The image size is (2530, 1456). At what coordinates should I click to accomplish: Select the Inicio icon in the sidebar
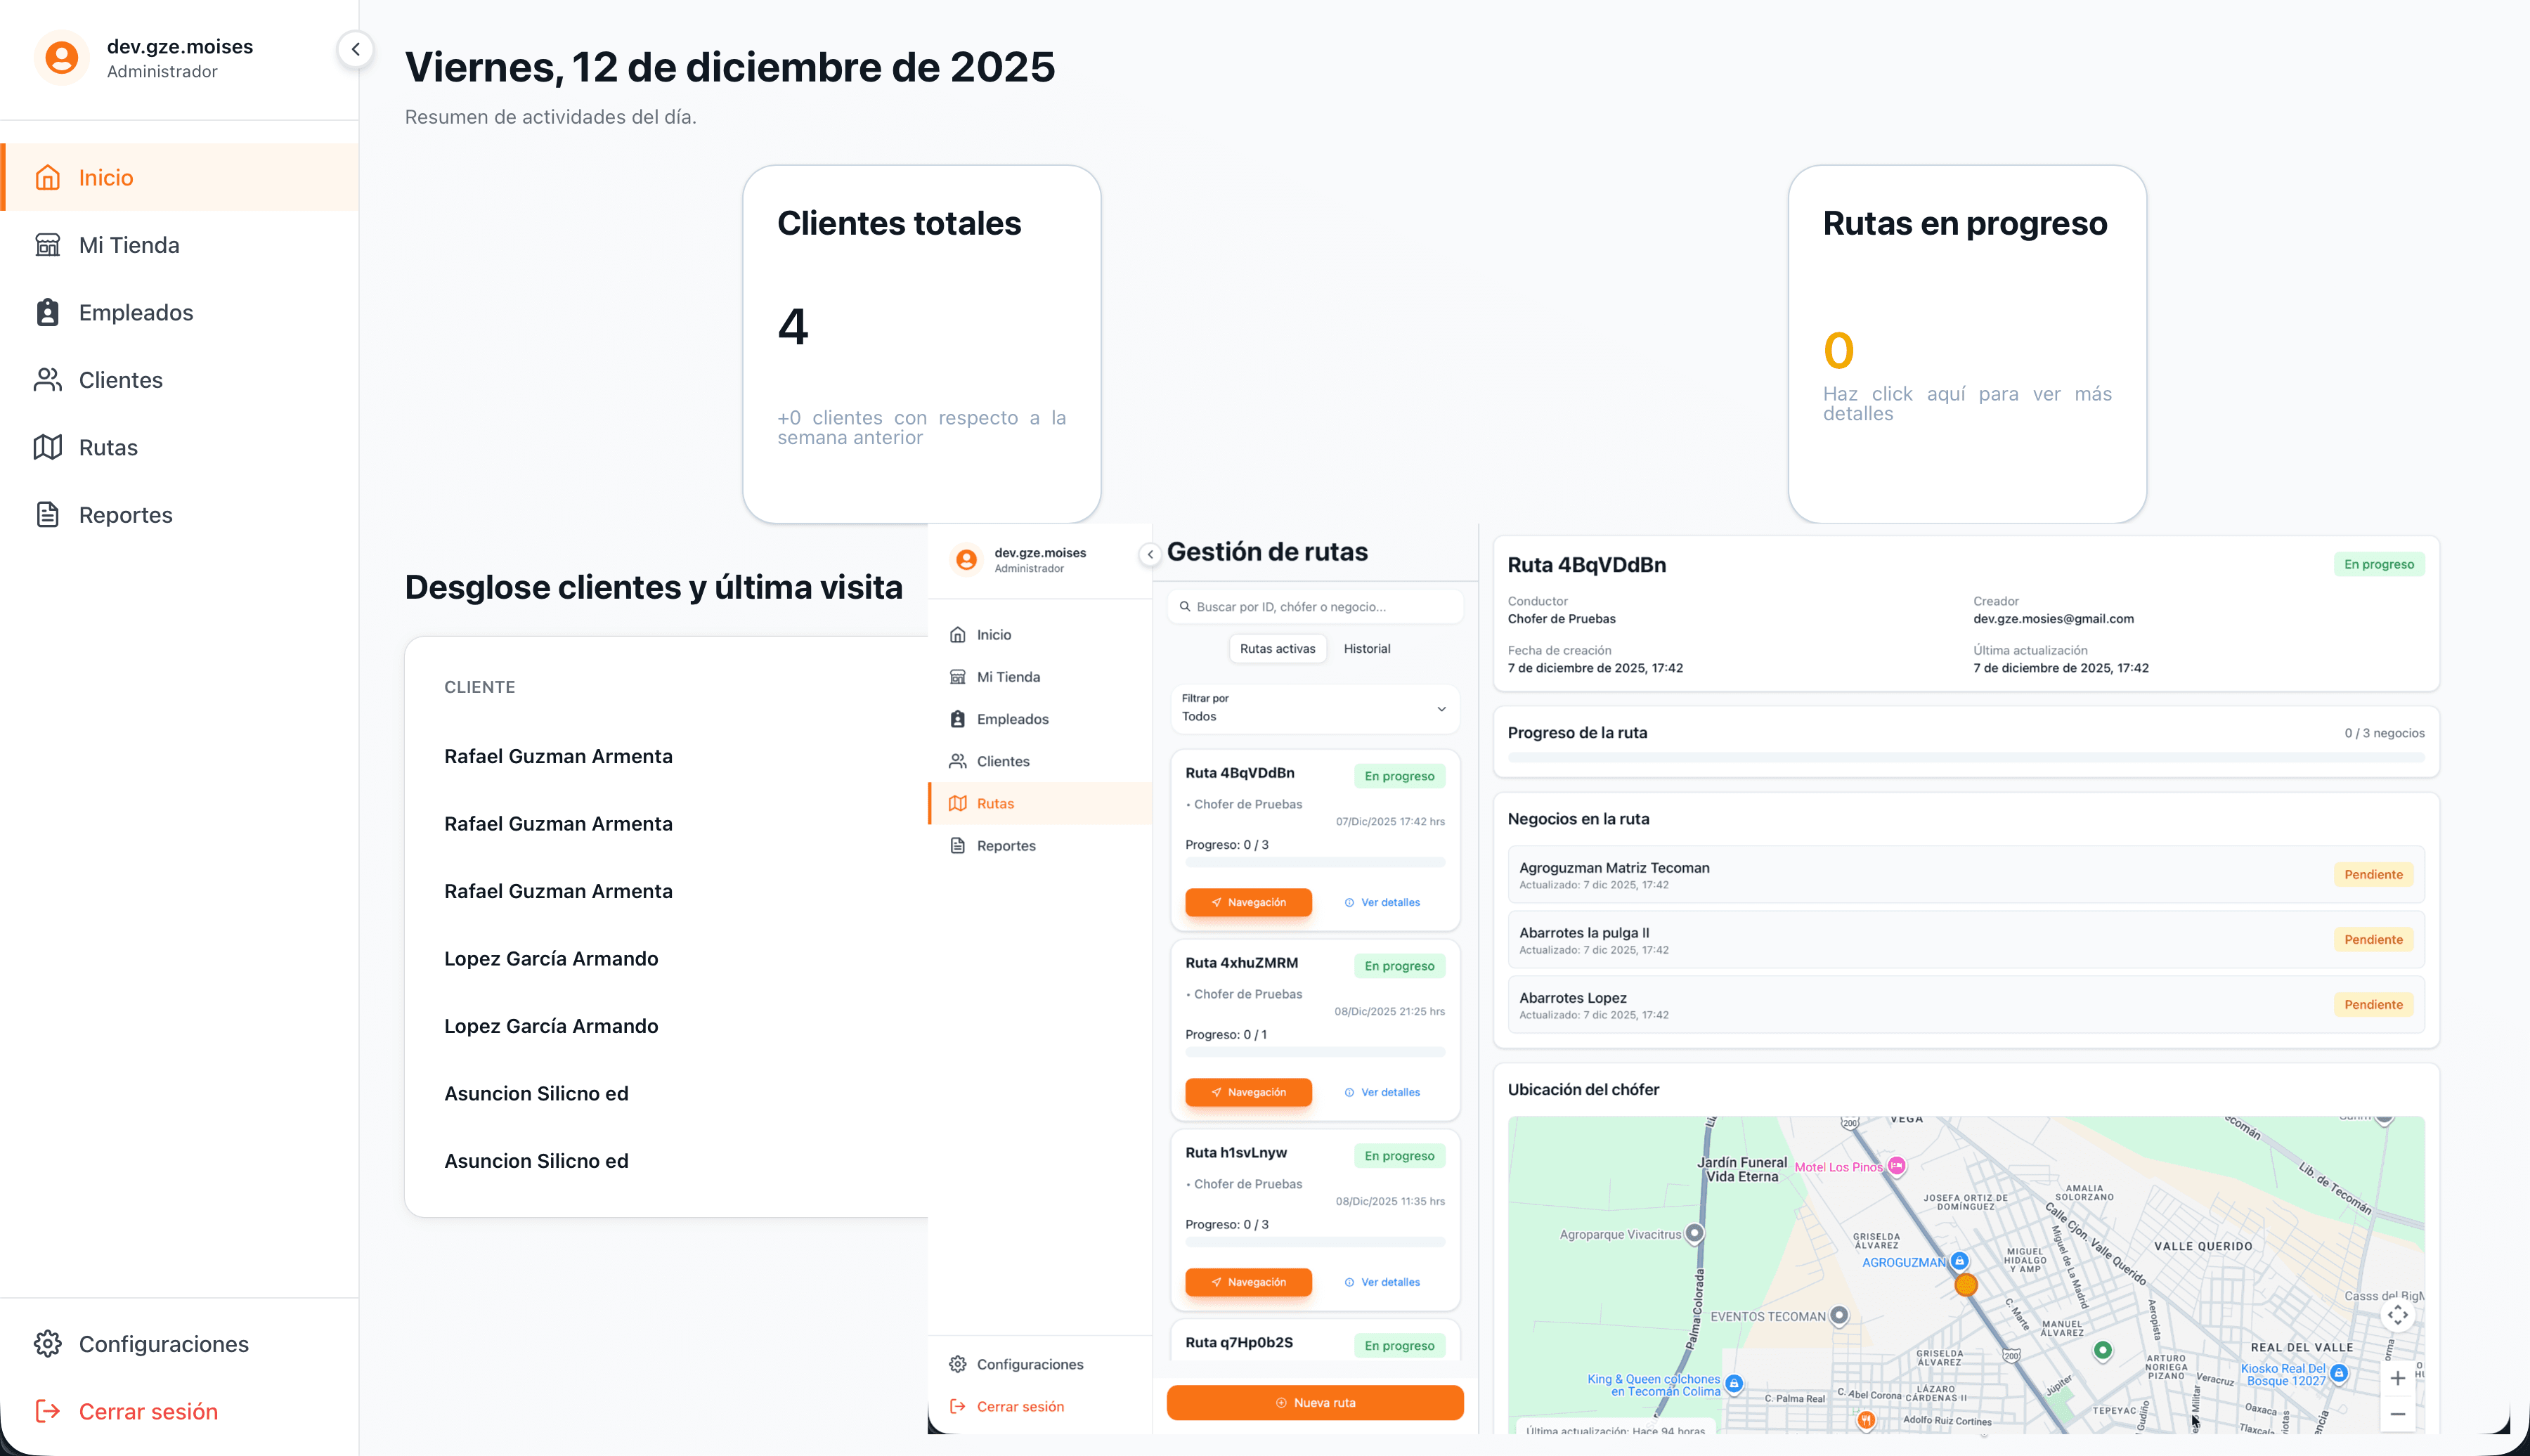coord(48,177)
